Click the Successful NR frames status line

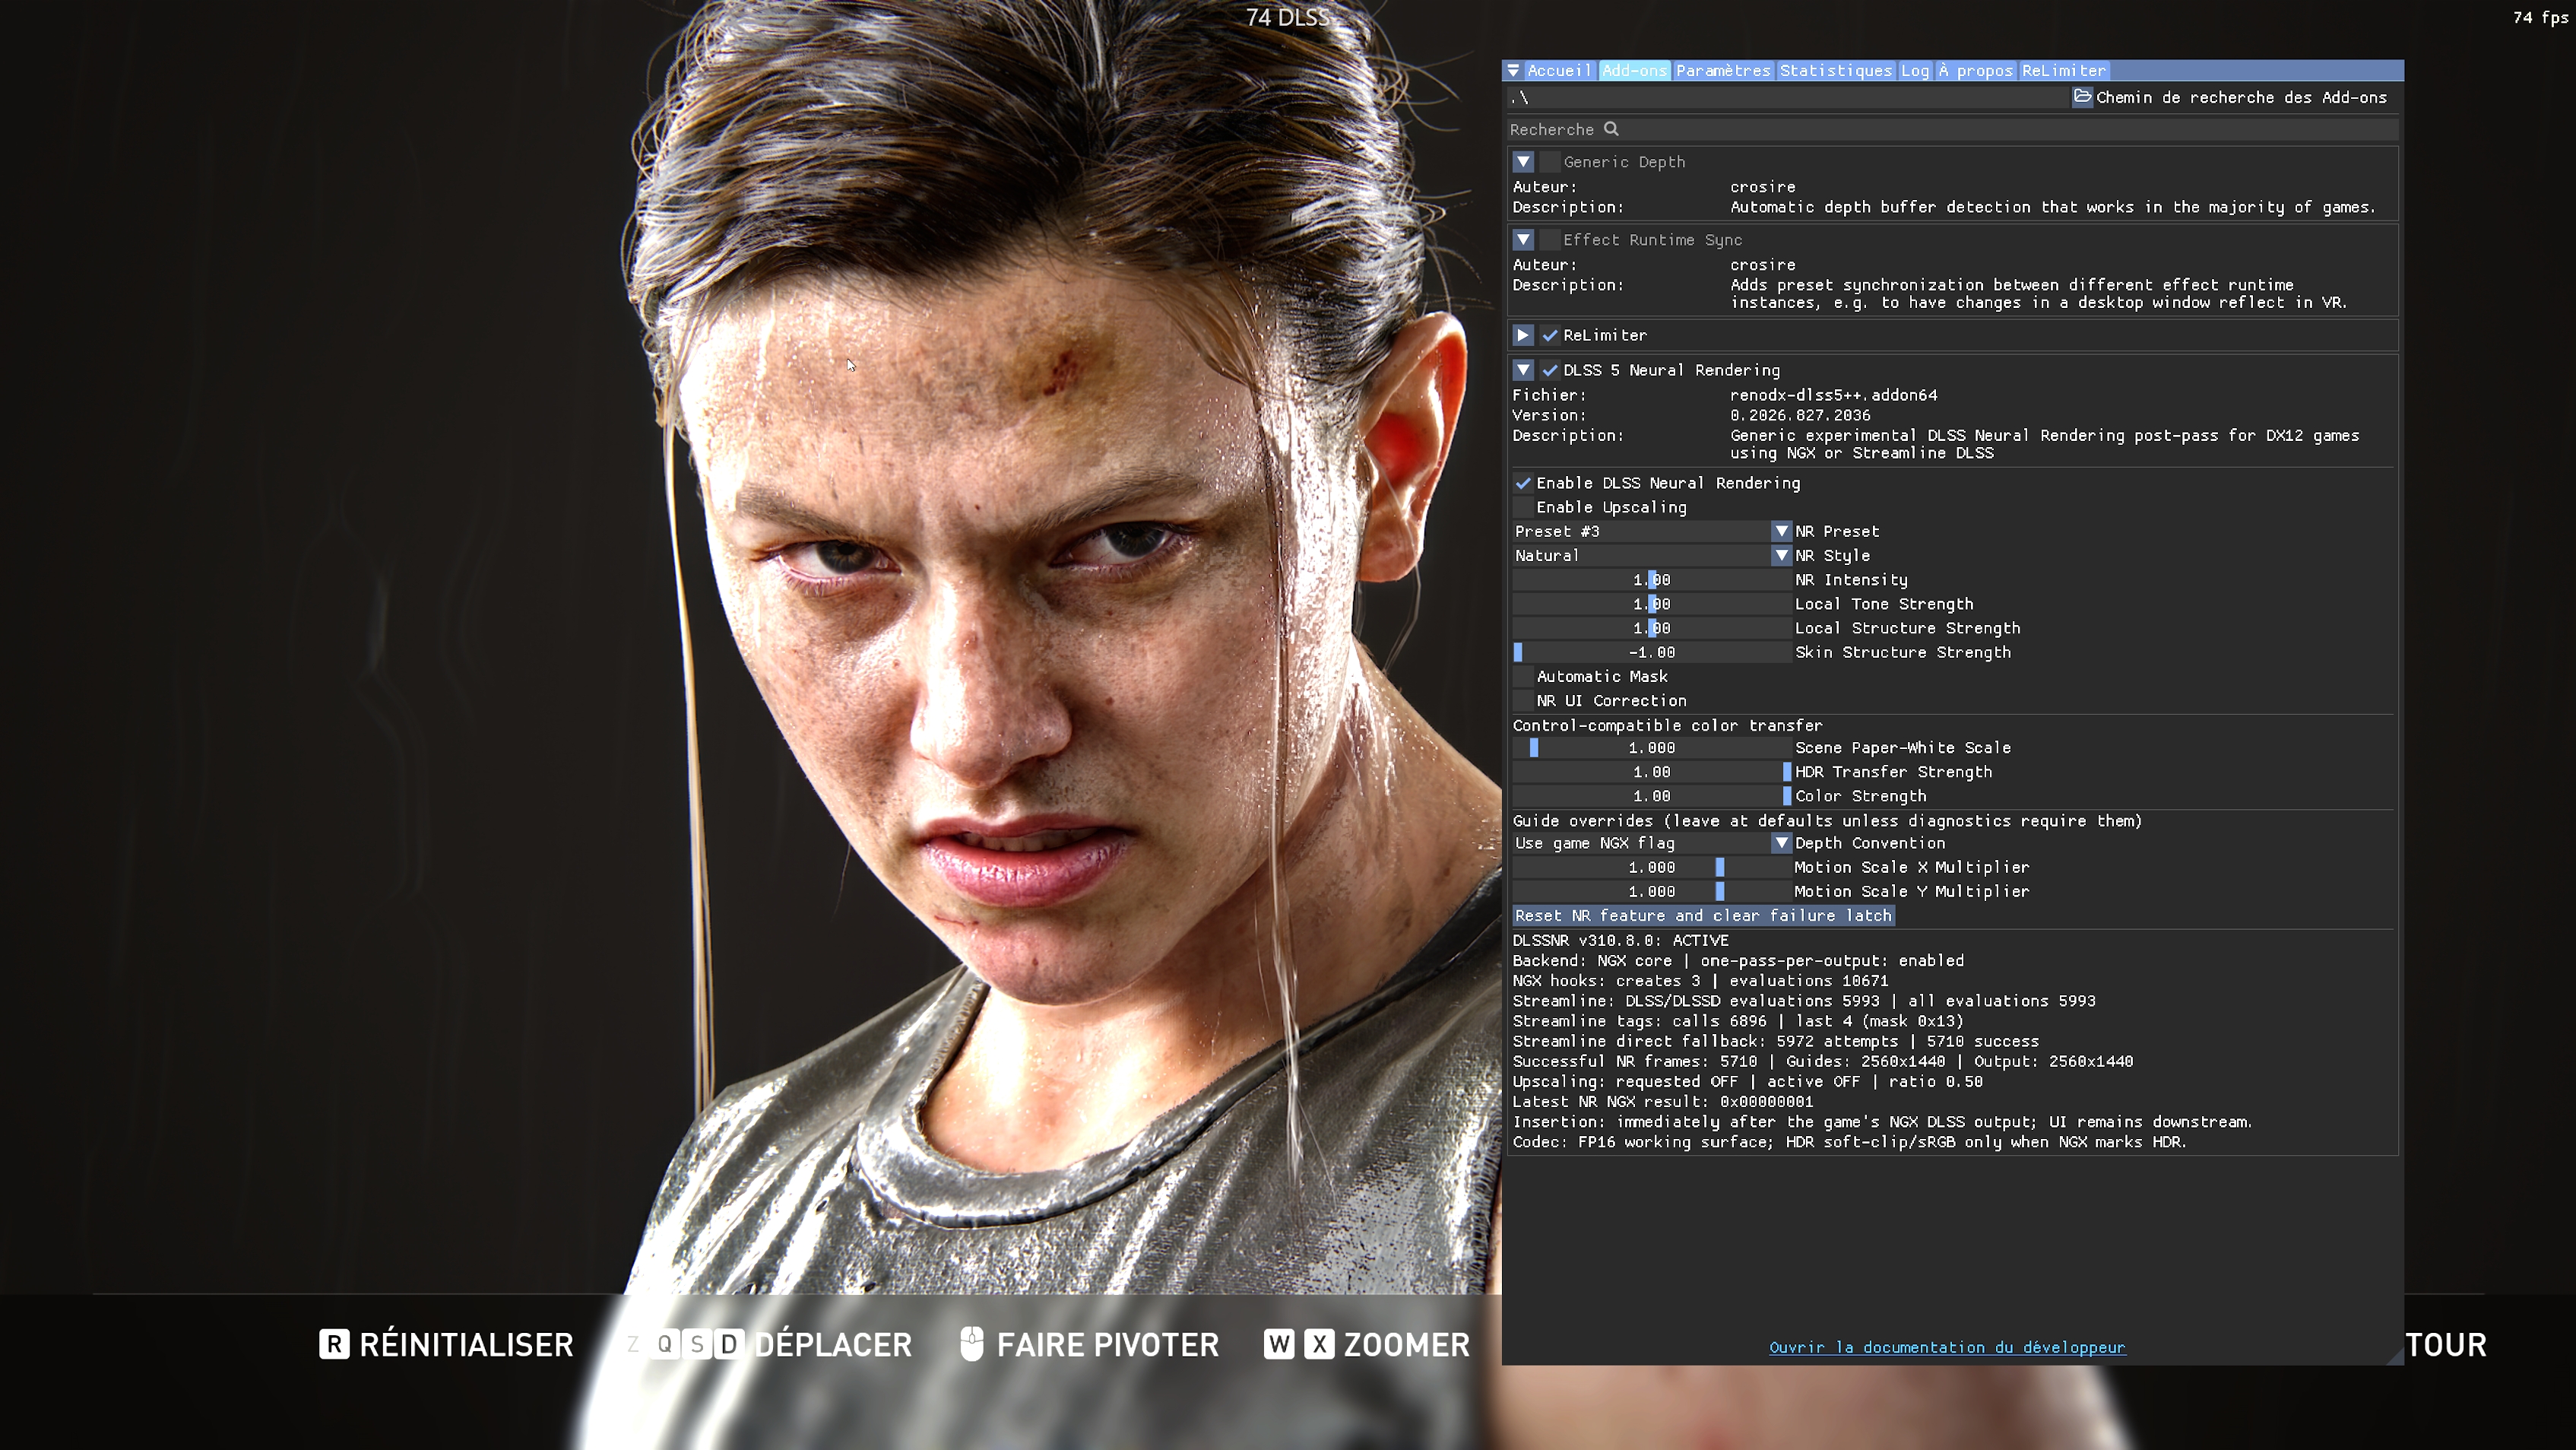tap(1822, 1061)
